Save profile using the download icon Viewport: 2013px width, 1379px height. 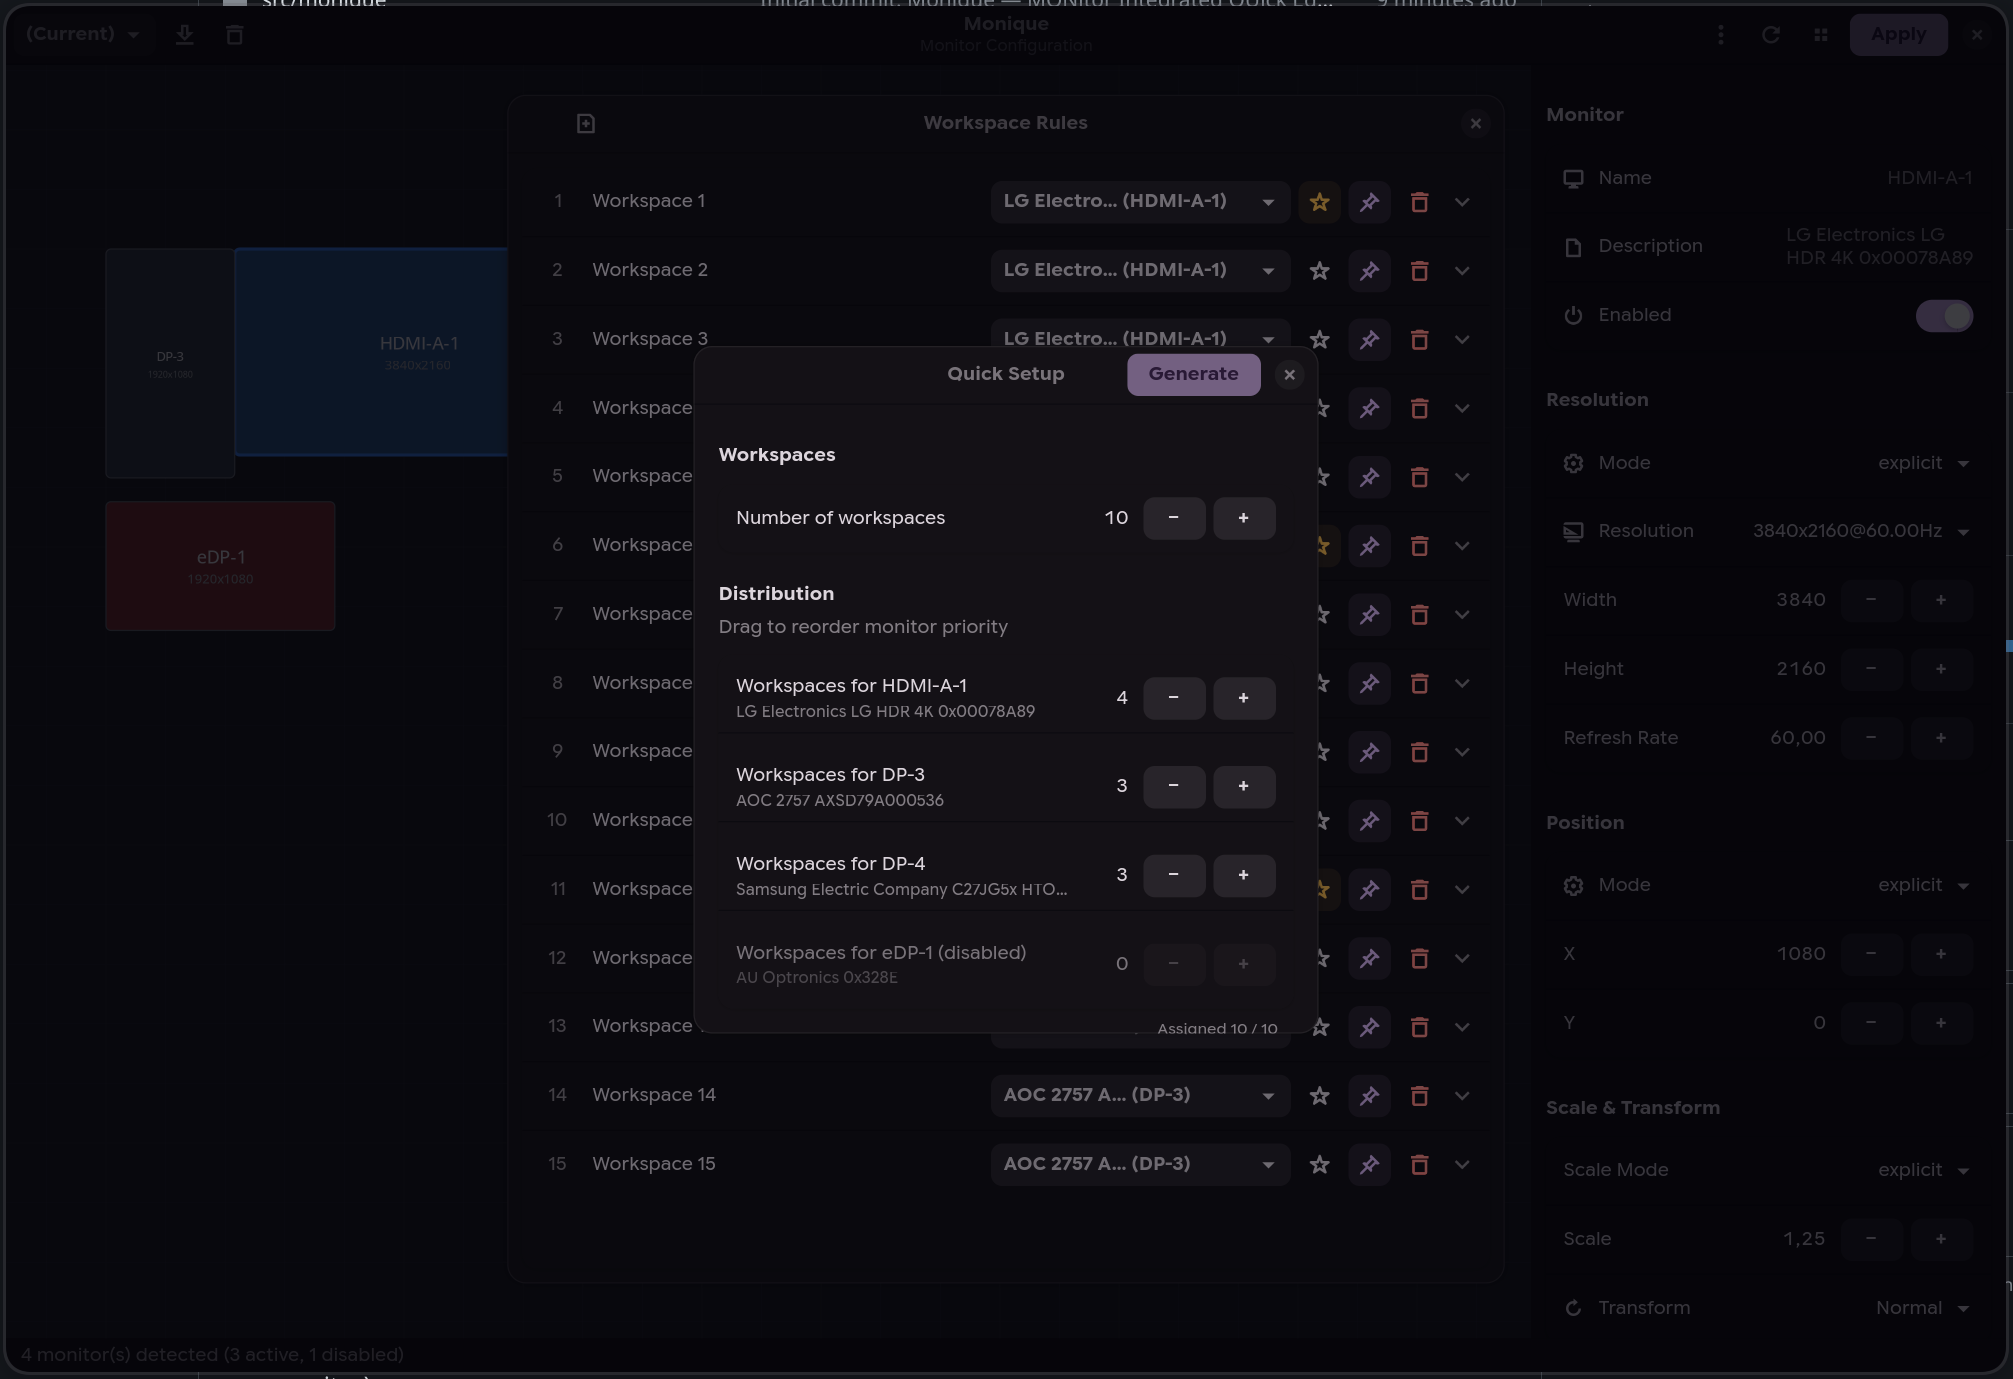click(184, 34)
